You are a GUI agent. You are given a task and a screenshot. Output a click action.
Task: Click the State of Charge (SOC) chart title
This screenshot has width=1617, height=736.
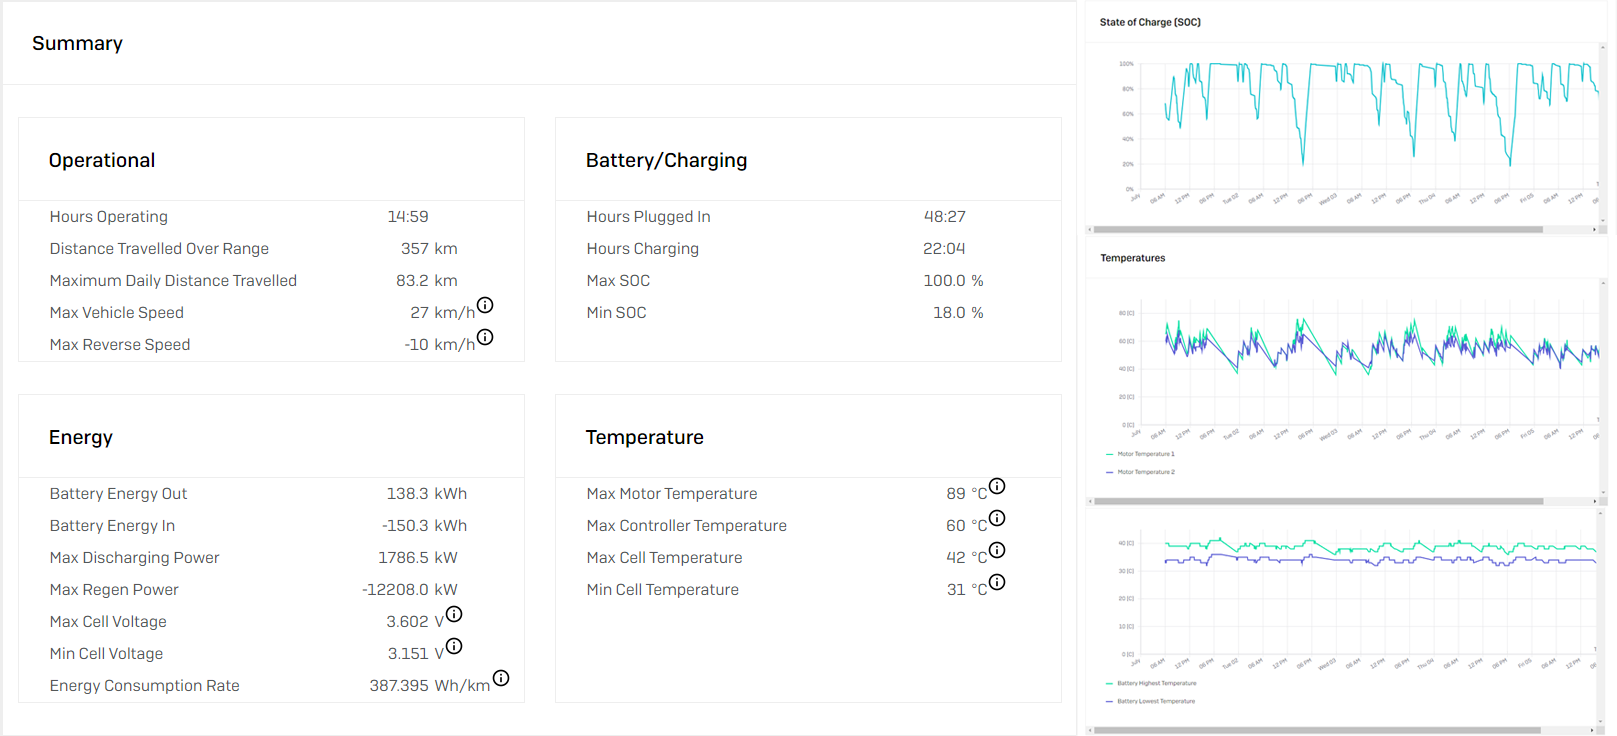click(1150, 22)
